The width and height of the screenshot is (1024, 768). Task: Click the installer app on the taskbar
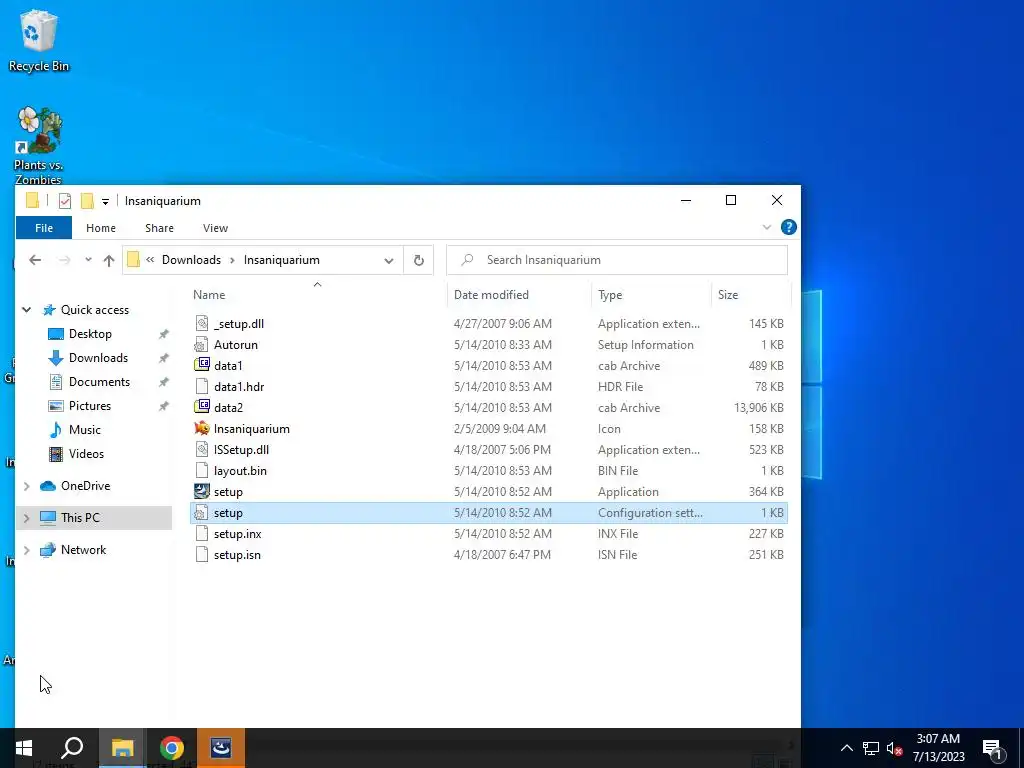(x=221, y=748)
